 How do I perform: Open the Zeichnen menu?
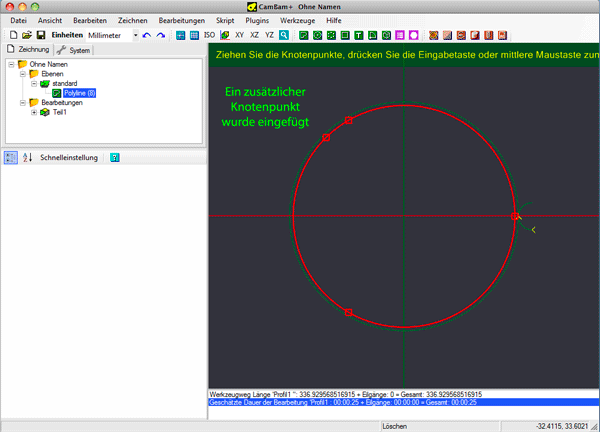click(x=131, y=20)
